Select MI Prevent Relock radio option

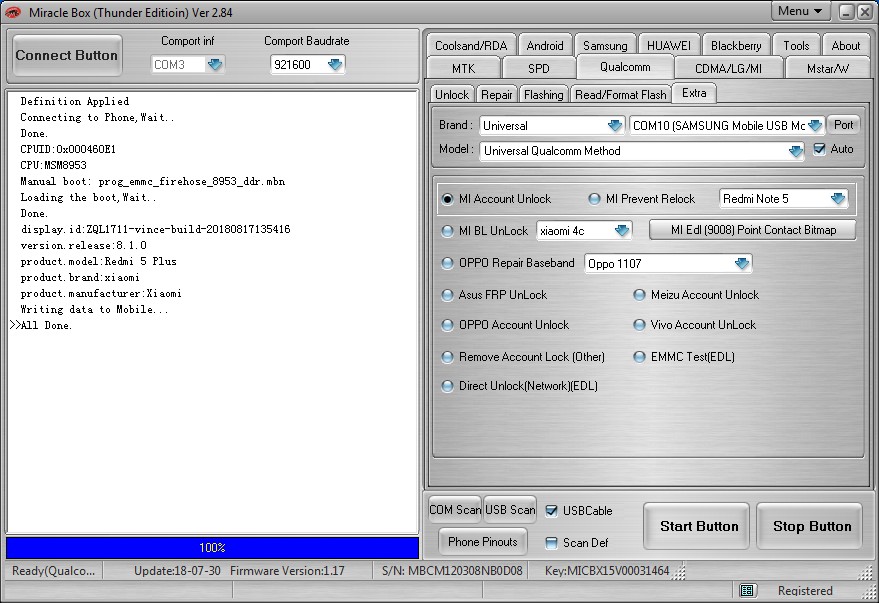[594, 199]
